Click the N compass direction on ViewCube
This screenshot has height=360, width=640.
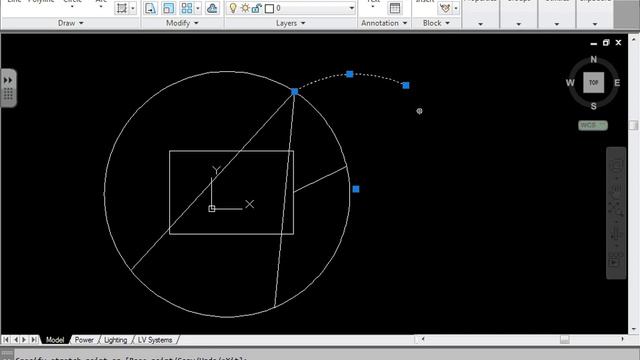[x=593, y=60]
